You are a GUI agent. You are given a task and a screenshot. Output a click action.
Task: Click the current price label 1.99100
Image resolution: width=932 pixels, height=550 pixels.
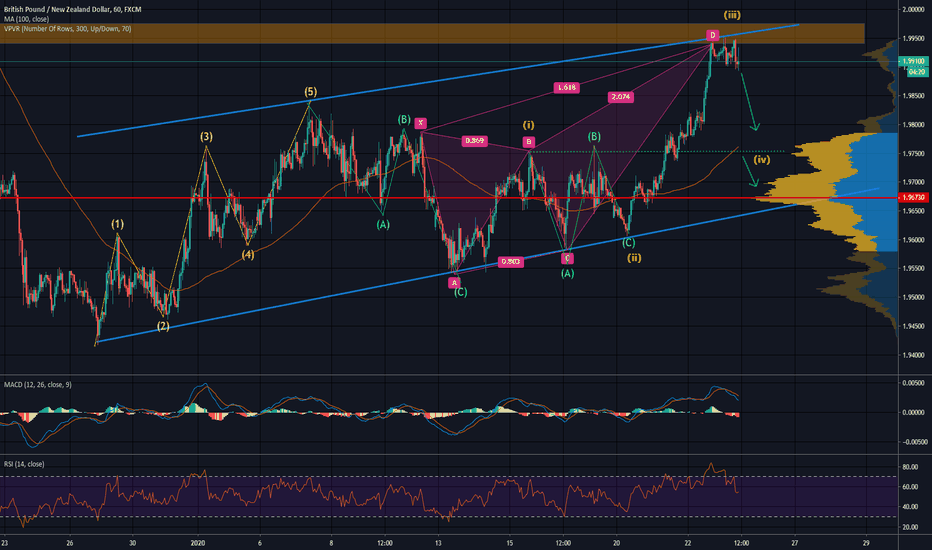pyautogui.click(x=911, y=60)
